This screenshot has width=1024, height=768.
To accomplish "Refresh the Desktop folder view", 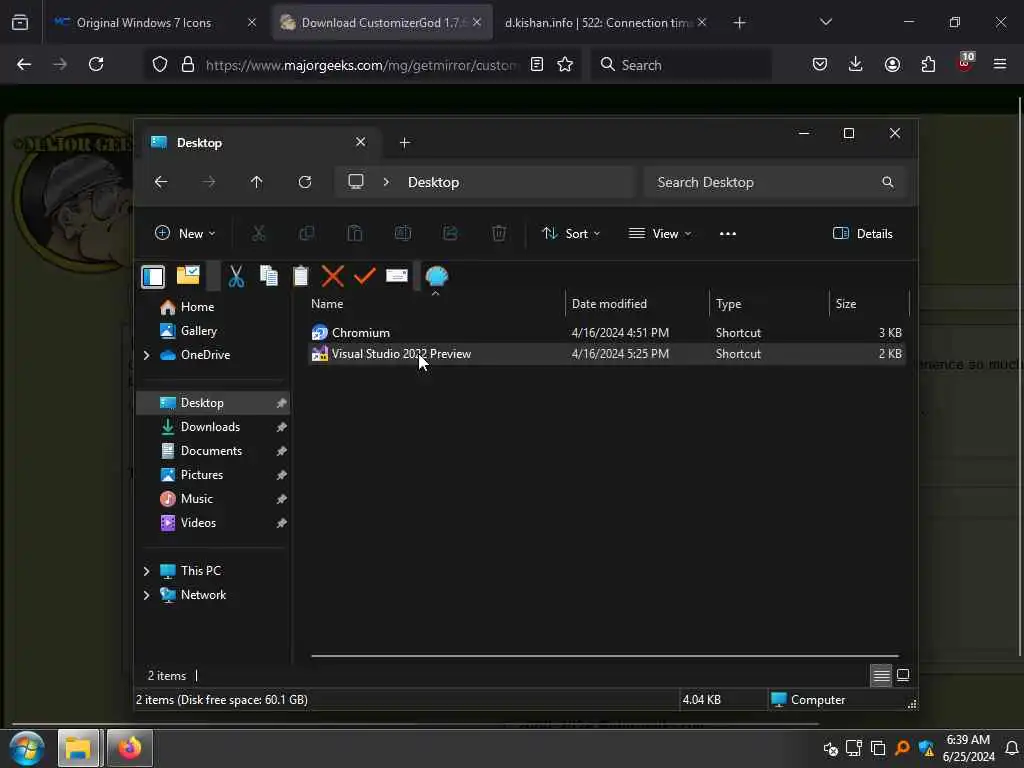I will [x=305, y=182].
